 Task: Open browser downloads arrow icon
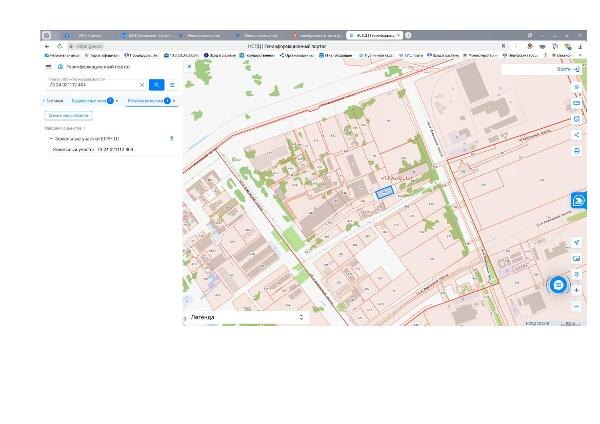point(580,46)
